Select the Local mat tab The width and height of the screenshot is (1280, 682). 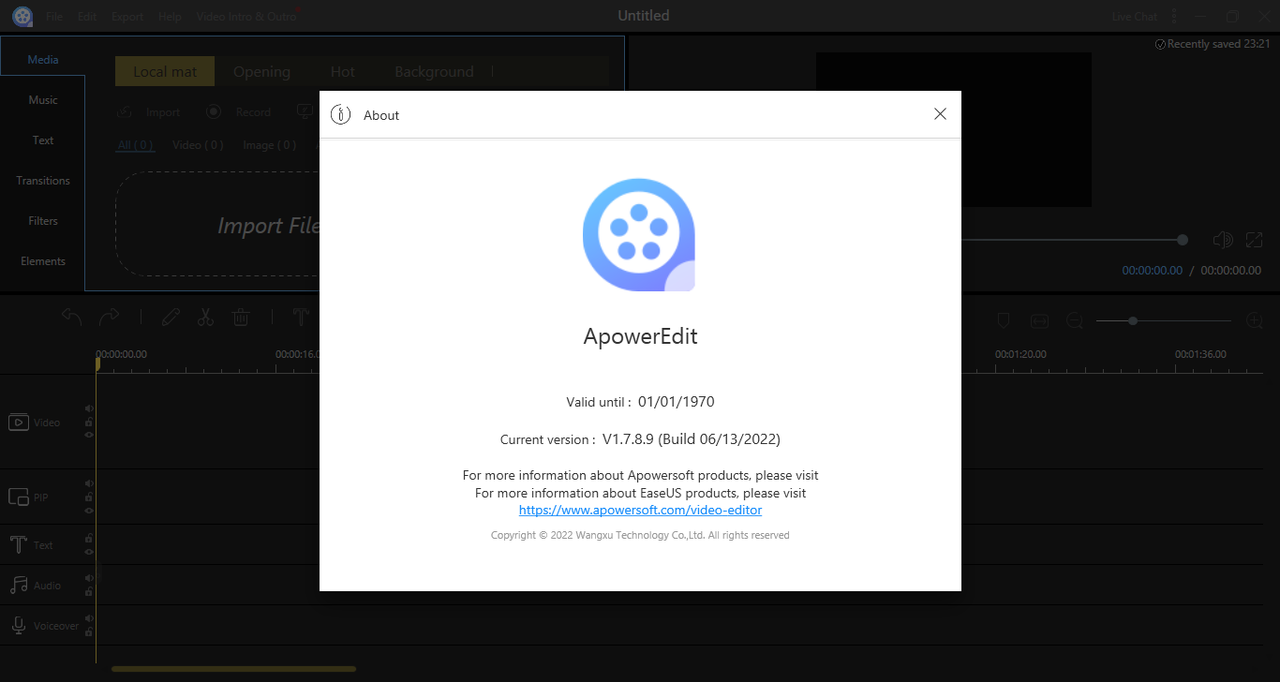(x=165, y=71)
